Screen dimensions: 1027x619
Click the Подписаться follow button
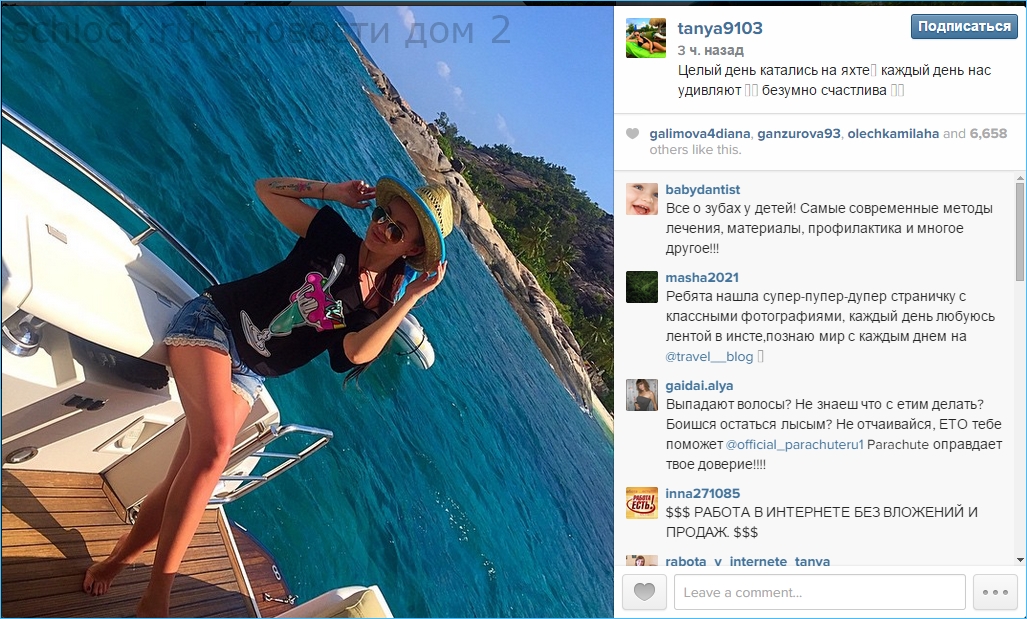click(964, 26)
